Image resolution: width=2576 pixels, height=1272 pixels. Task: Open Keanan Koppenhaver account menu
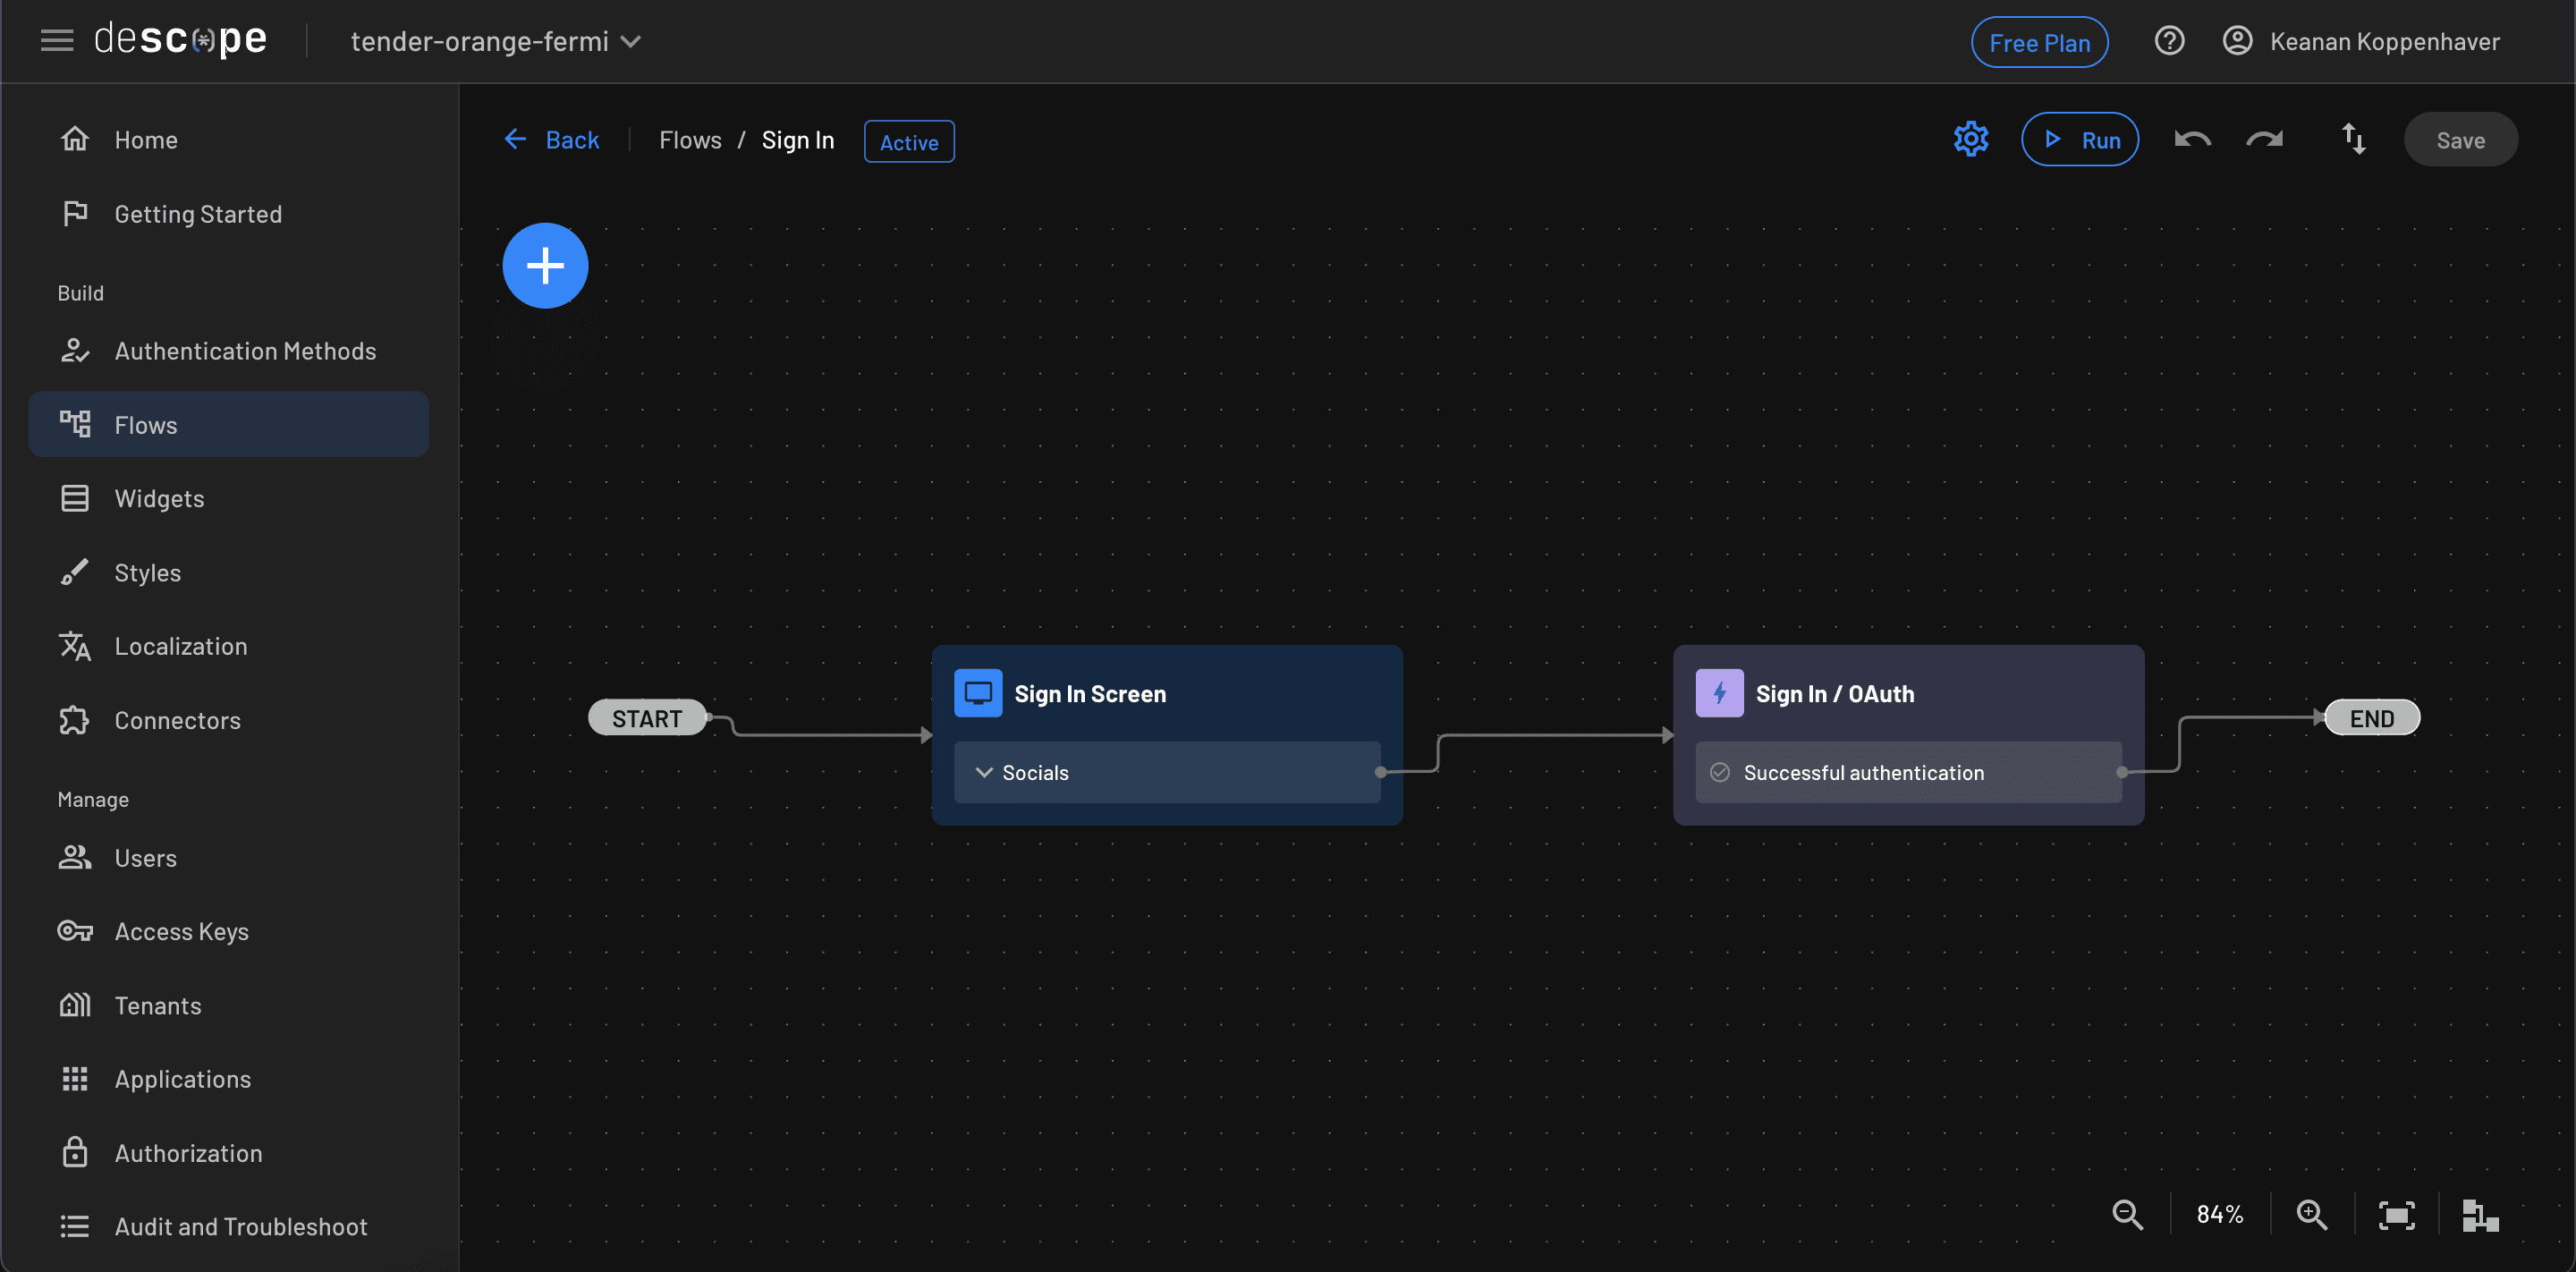coord(2360,41)
